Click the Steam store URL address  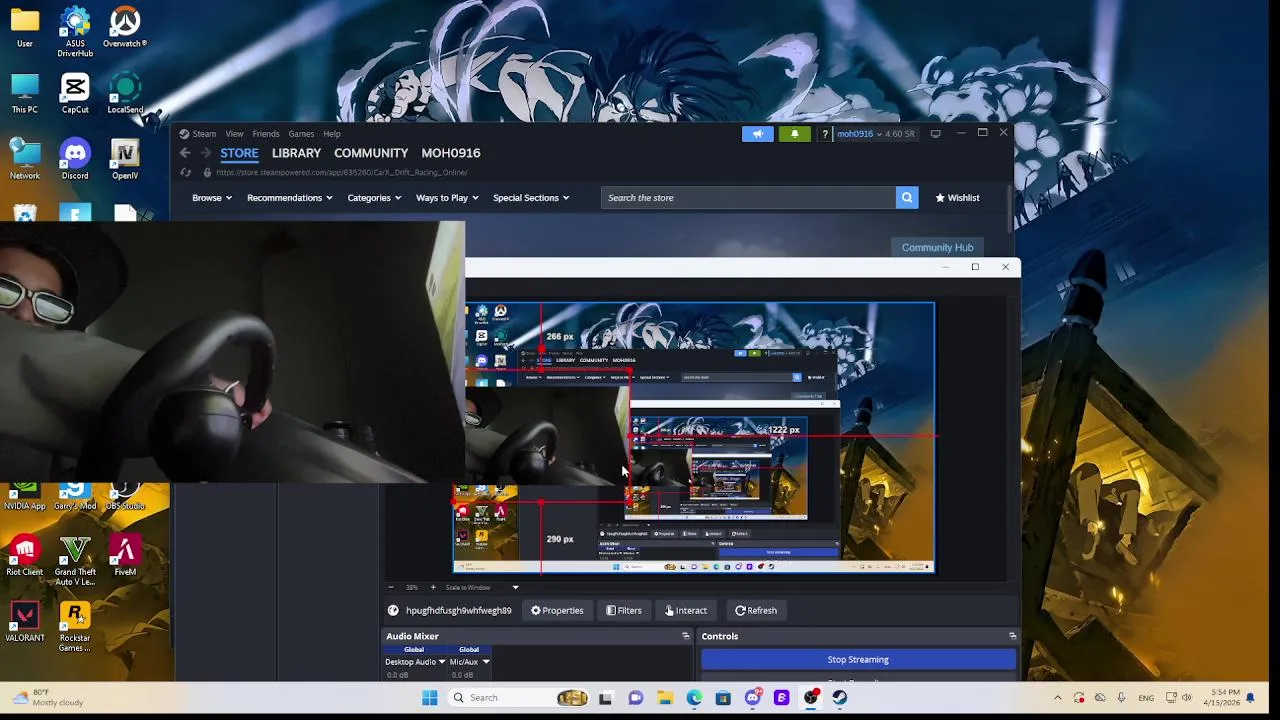[341, 172]
